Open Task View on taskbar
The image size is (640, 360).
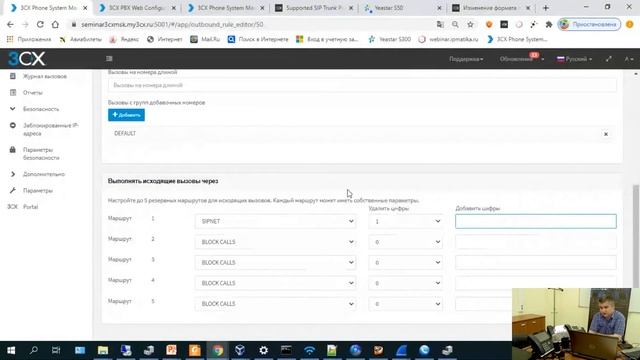pos(56,350)
